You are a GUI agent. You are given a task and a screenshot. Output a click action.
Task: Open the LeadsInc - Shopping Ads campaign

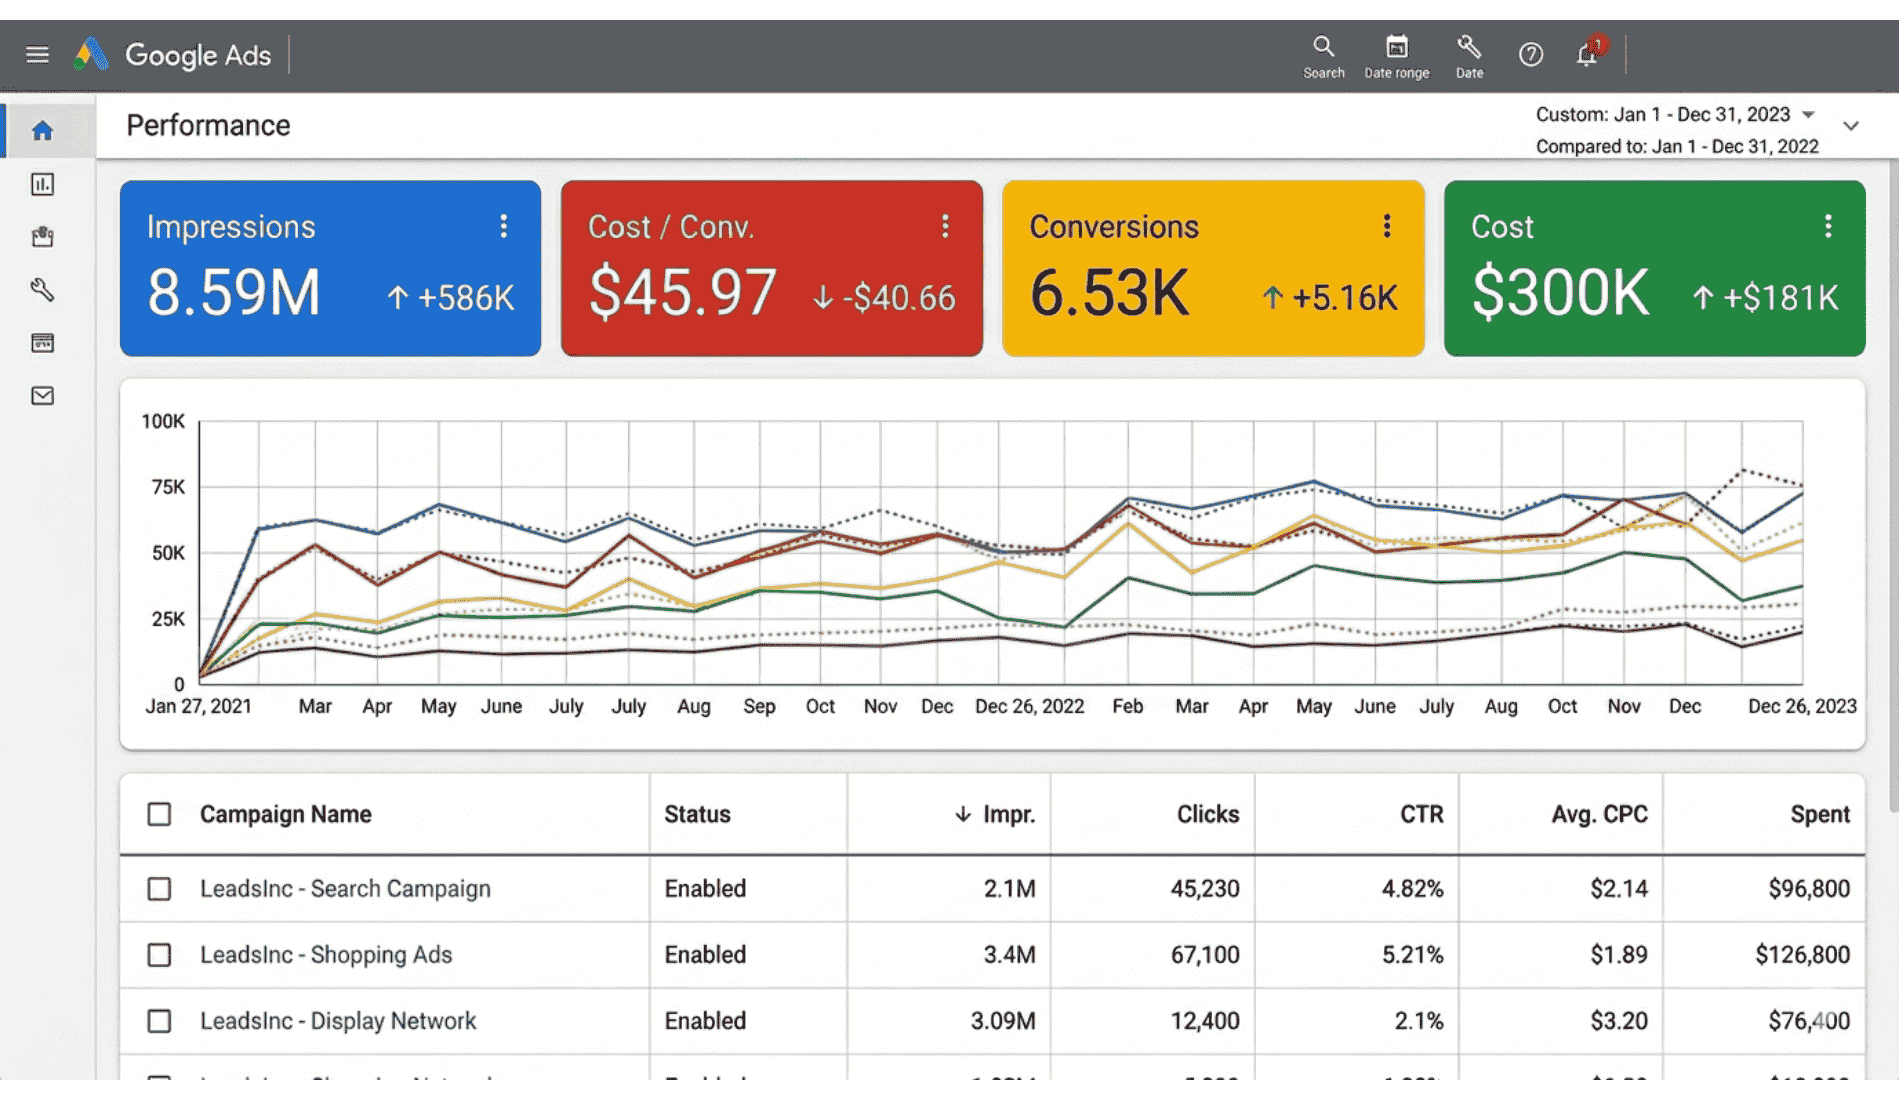[326, 955]
